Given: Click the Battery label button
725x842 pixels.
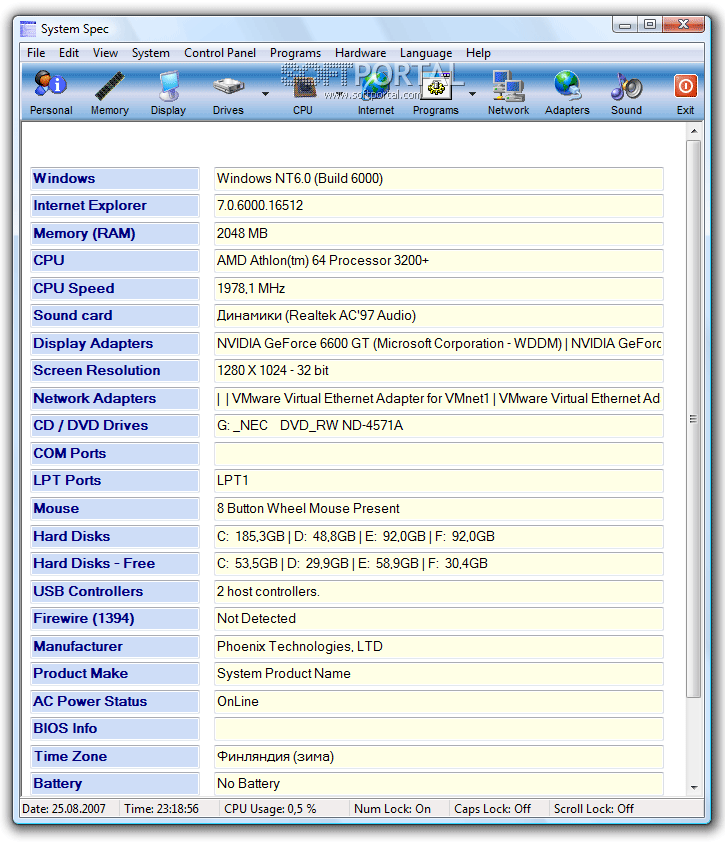Looking at the screenshot, I should pos(115,783).
